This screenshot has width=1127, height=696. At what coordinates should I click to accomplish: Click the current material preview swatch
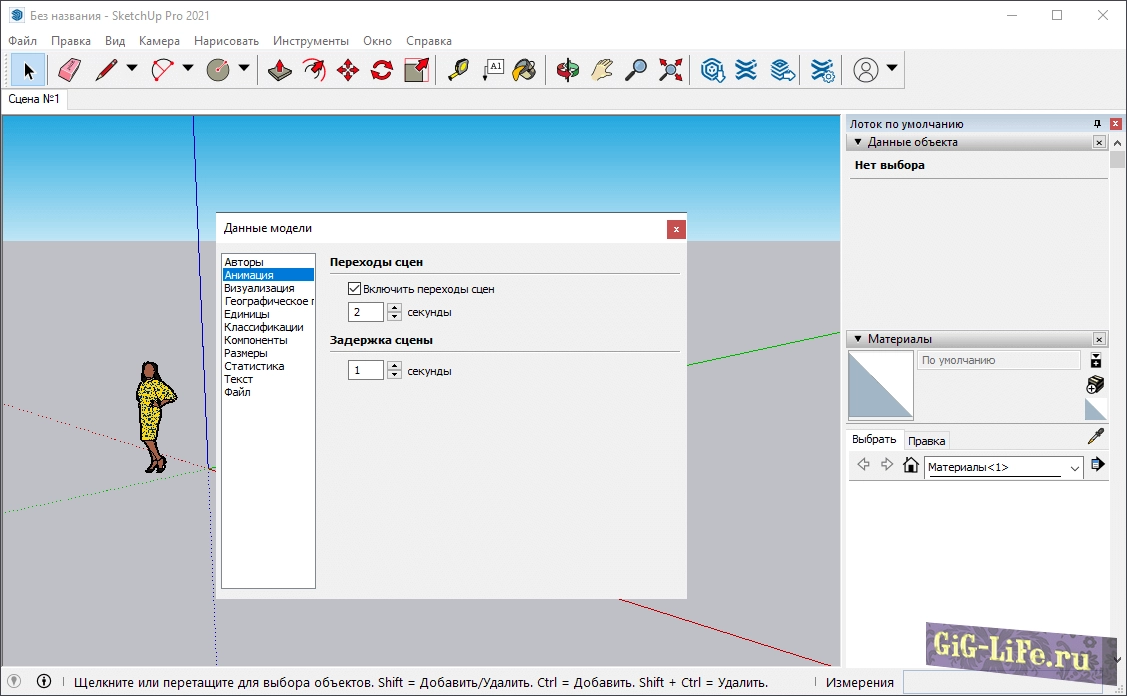pyautogui.click(x=880, y=384)
